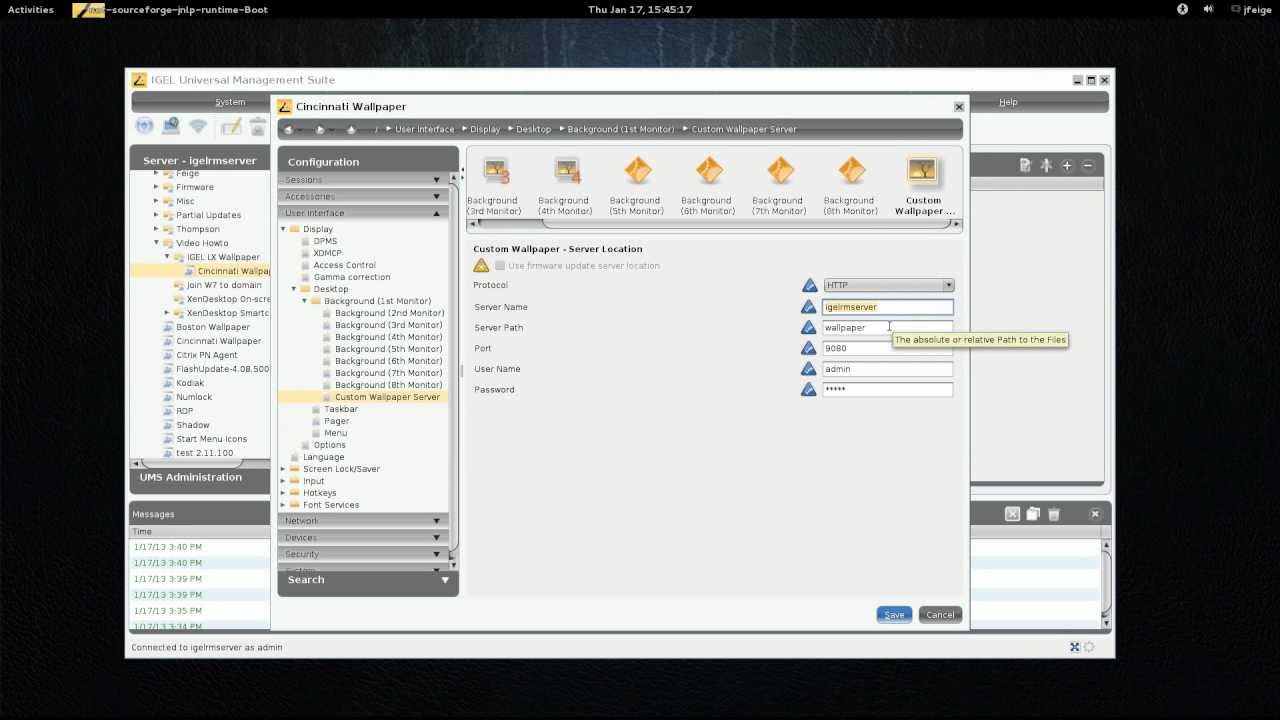Click the document icon in right panel header
This screenshot has width=1280, height=720.
(x=1025, y=165)
